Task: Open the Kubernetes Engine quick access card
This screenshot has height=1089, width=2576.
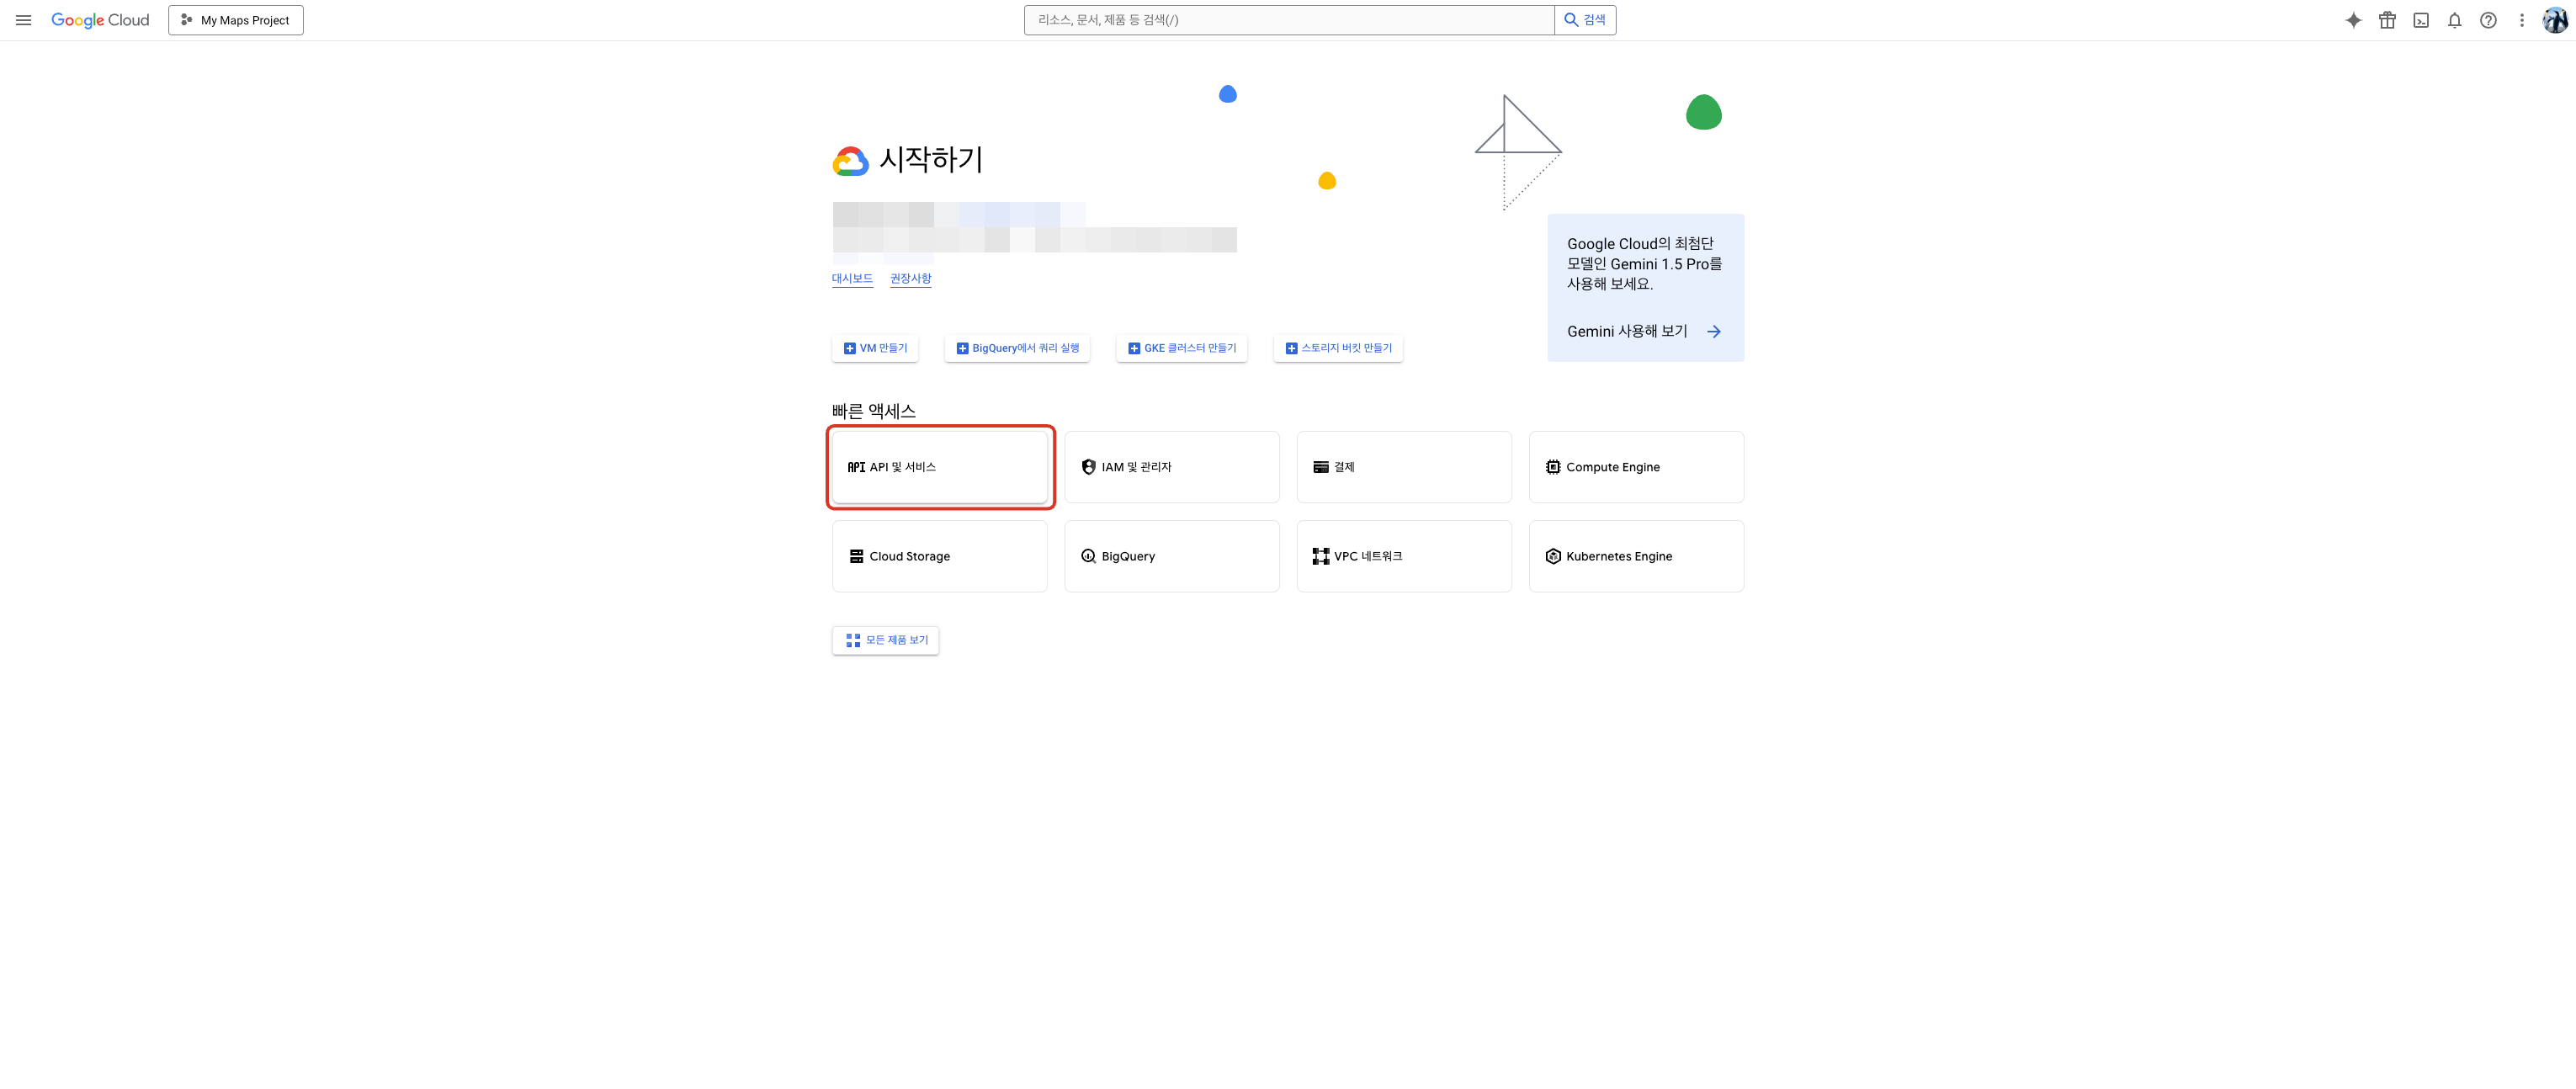Action: pos(1635,556)
